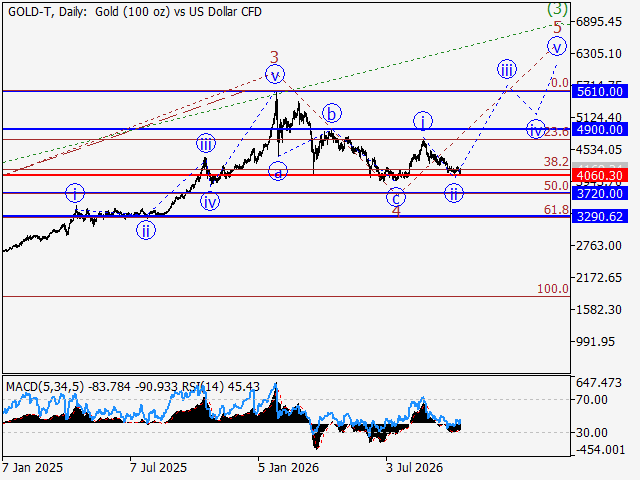Click the 0.0 Fibonacci level label

click(x=560, y=83)
